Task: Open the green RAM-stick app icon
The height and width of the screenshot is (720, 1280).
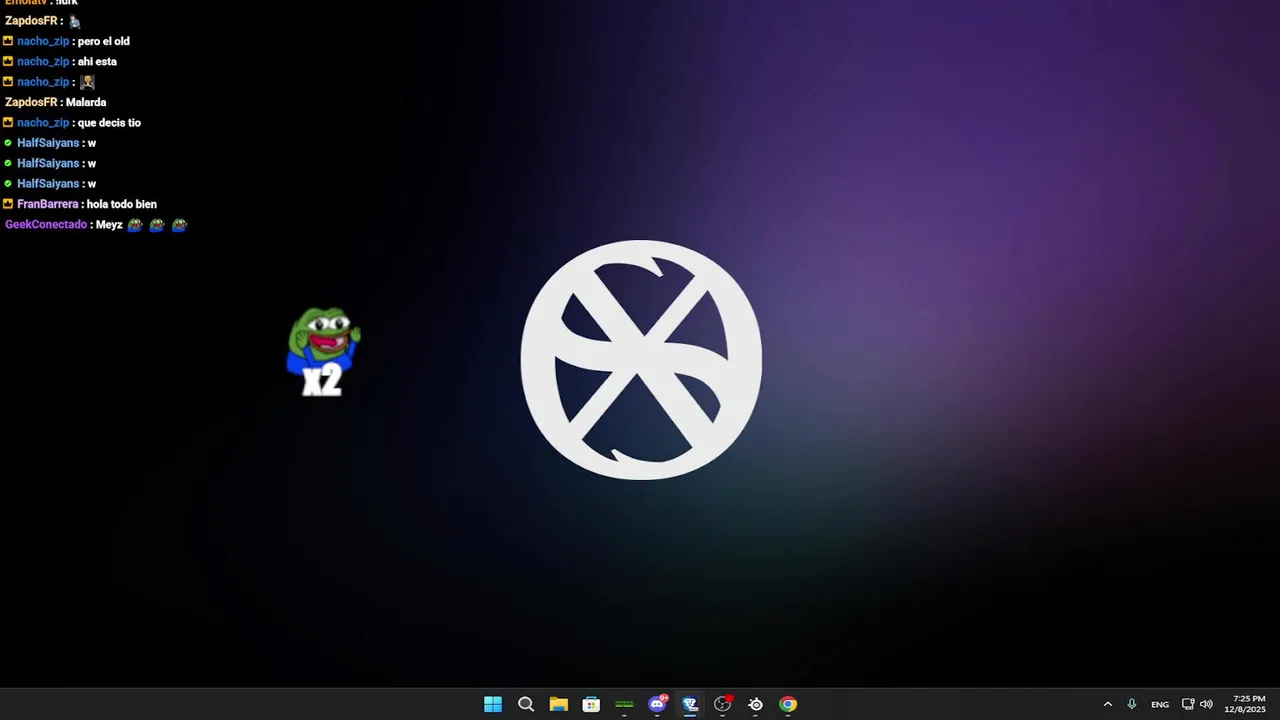Action: tap(624, 704)
